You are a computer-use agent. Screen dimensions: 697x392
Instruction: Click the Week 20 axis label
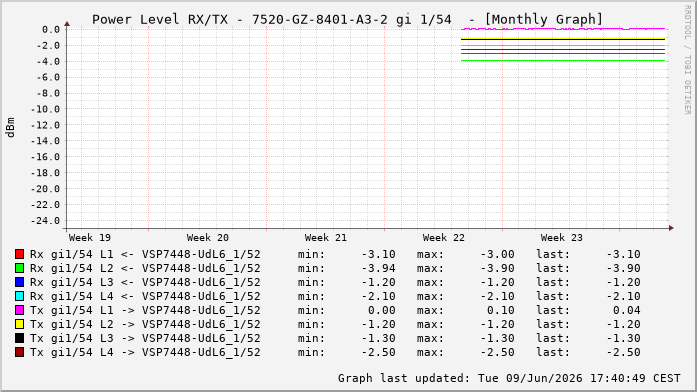208,238
